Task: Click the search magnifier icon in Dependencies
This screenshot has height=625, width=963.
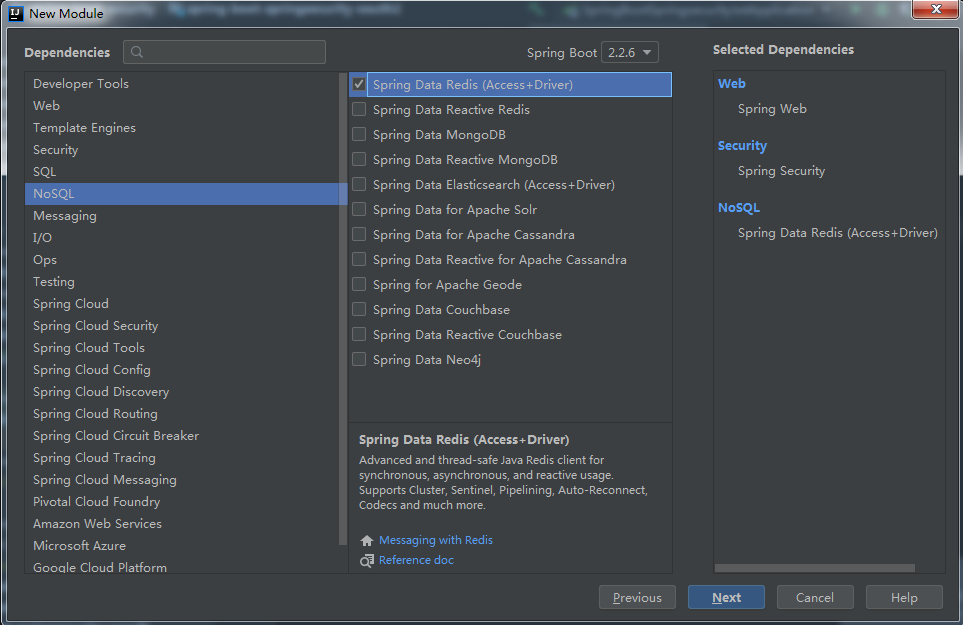Action: point(137,52)
